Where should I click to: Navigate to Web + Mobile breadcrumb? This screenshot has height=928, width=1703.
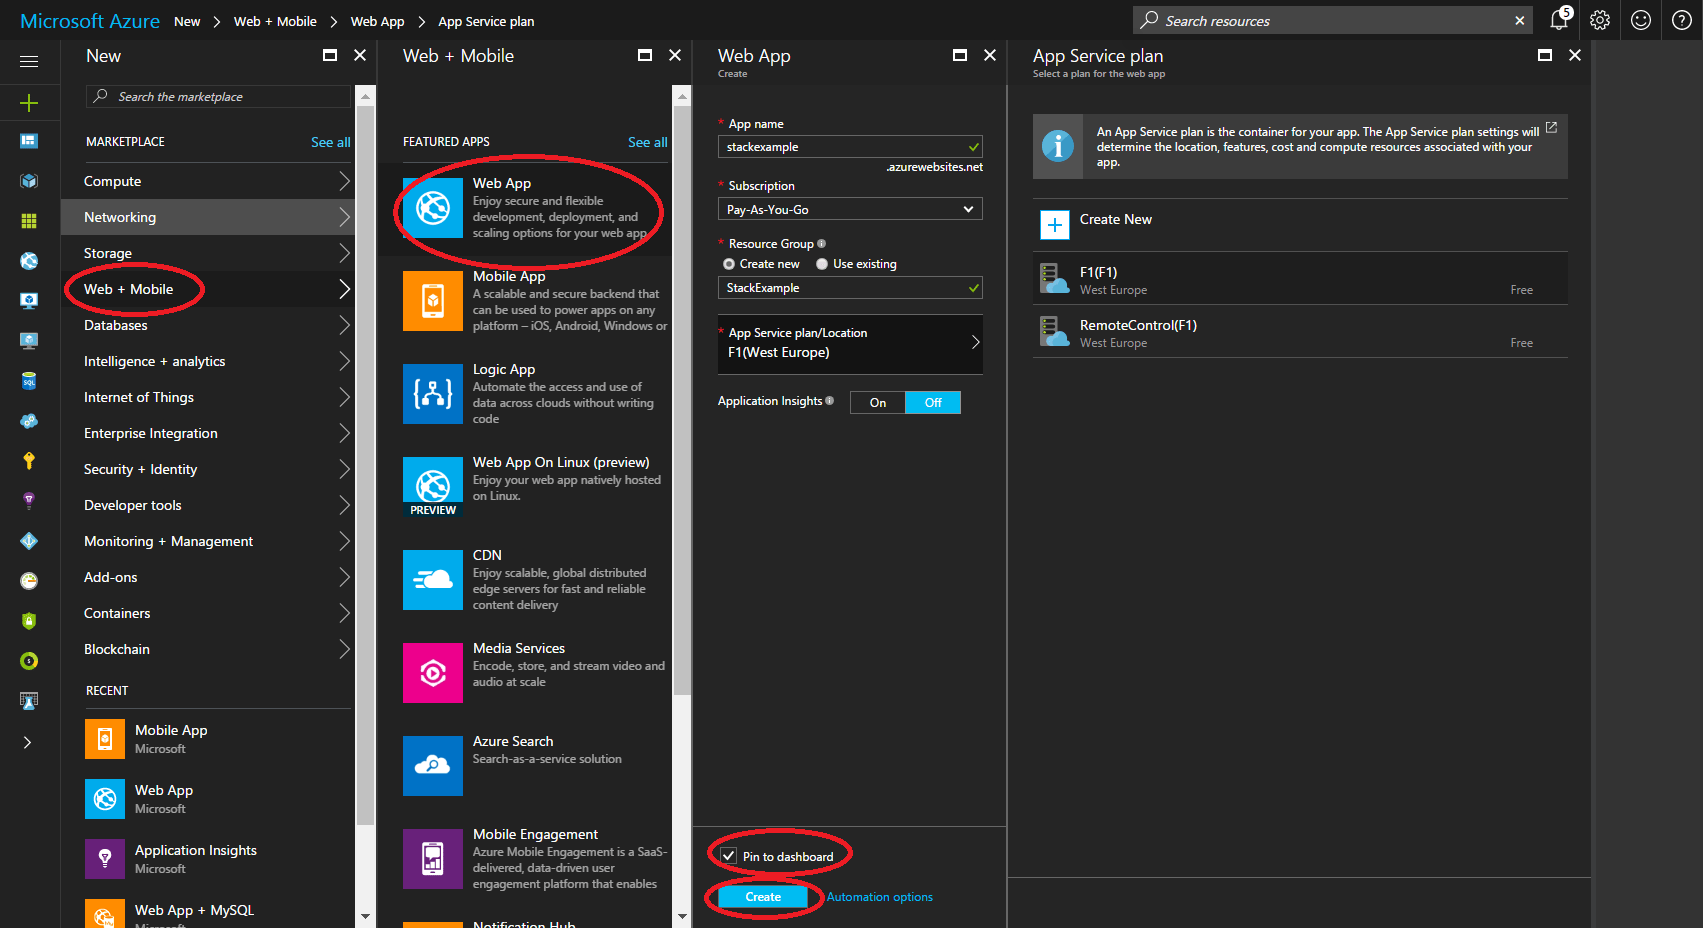click(275, 21)
